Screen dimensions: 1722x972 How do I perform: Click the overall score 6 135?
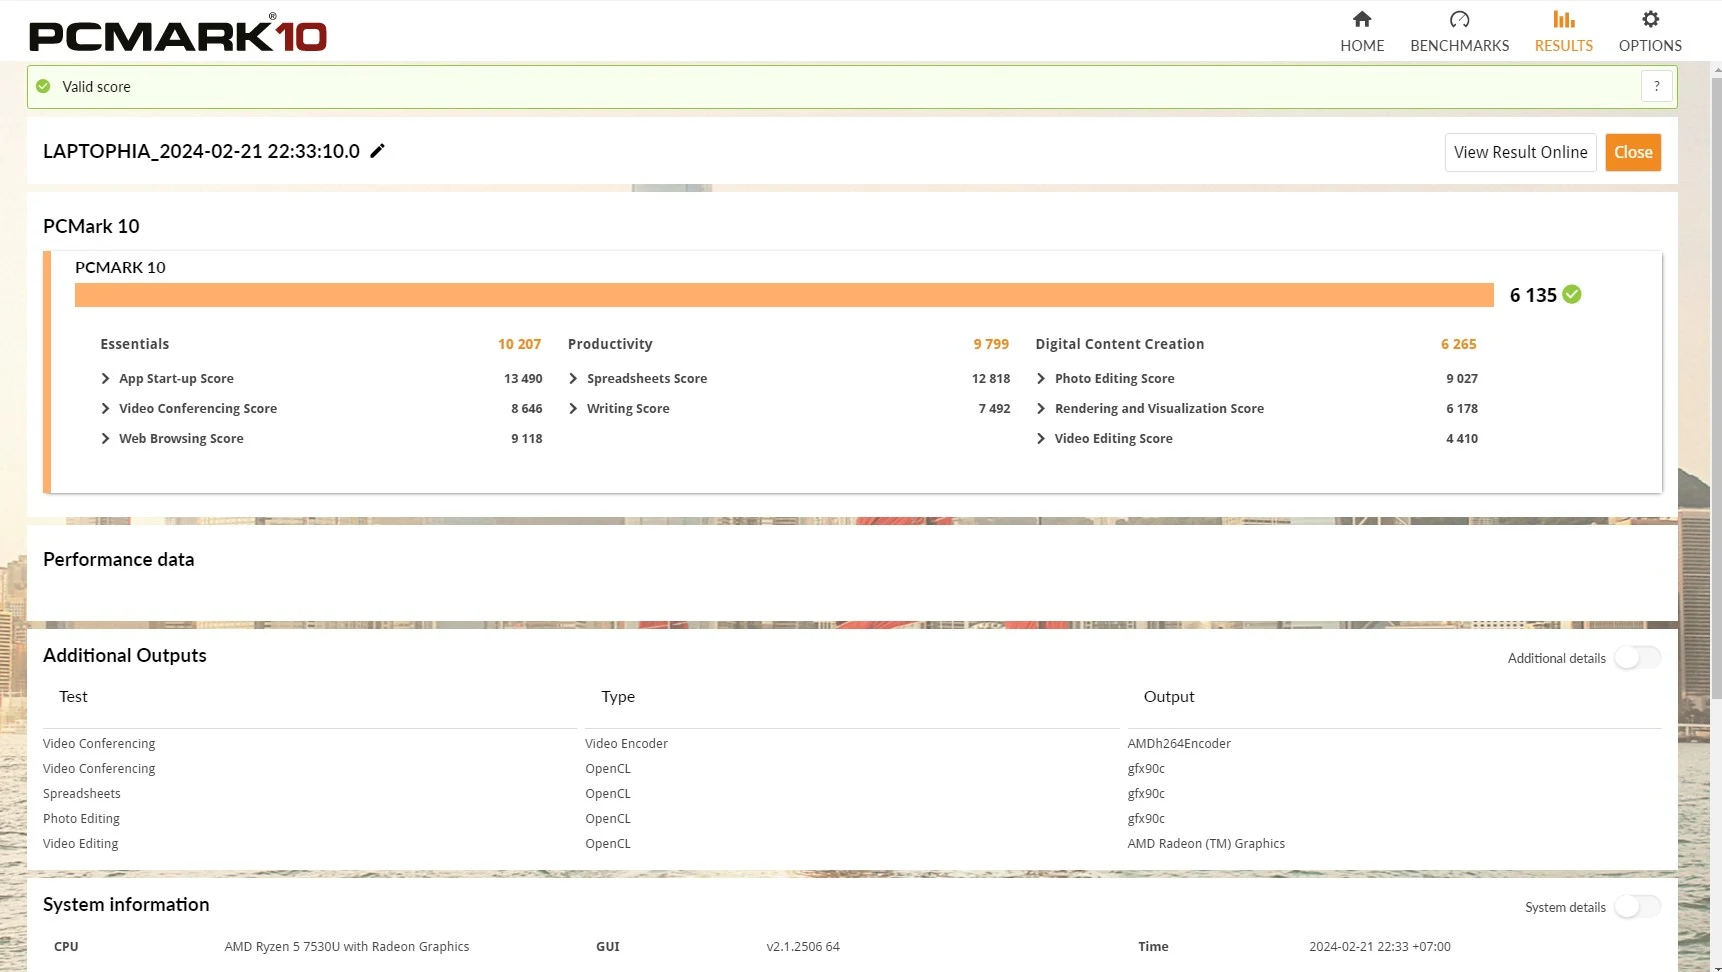pyautogui.click(x=1533, y=295)
